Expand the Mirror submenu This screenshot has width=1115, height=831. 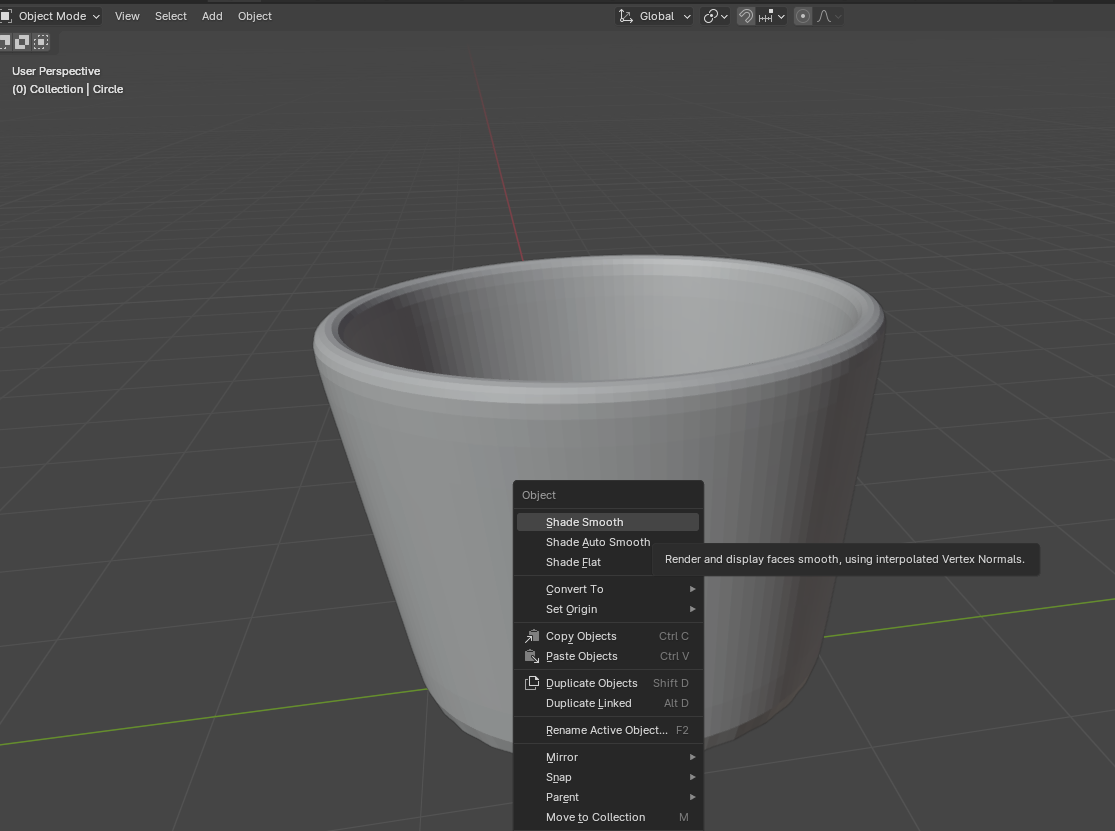pos(608,756)
